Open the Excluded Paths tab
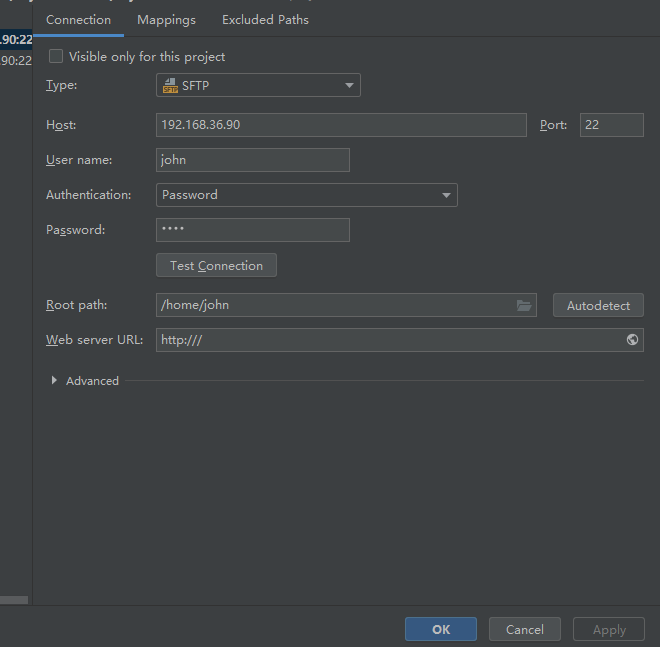Viewport: 660px width, 647px height. [265, 20]
